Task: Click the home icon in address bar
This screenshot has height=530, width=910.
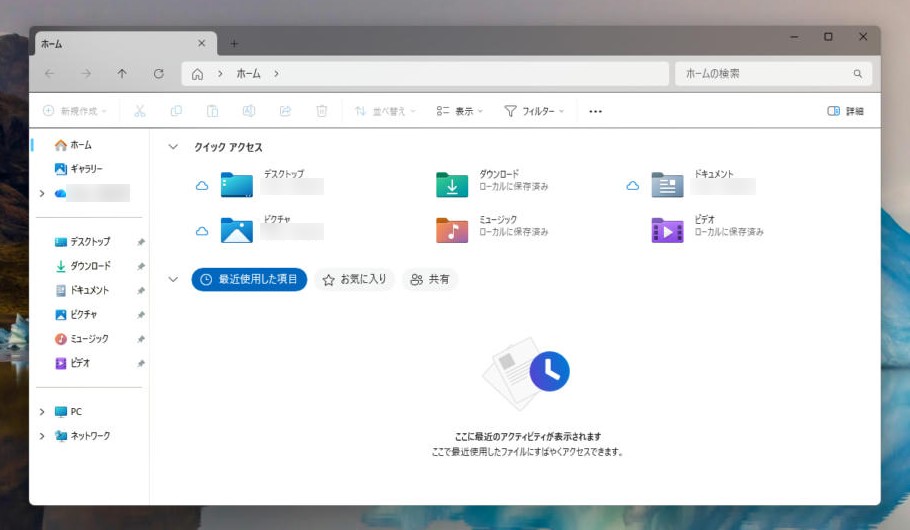Action: point(197,74)
